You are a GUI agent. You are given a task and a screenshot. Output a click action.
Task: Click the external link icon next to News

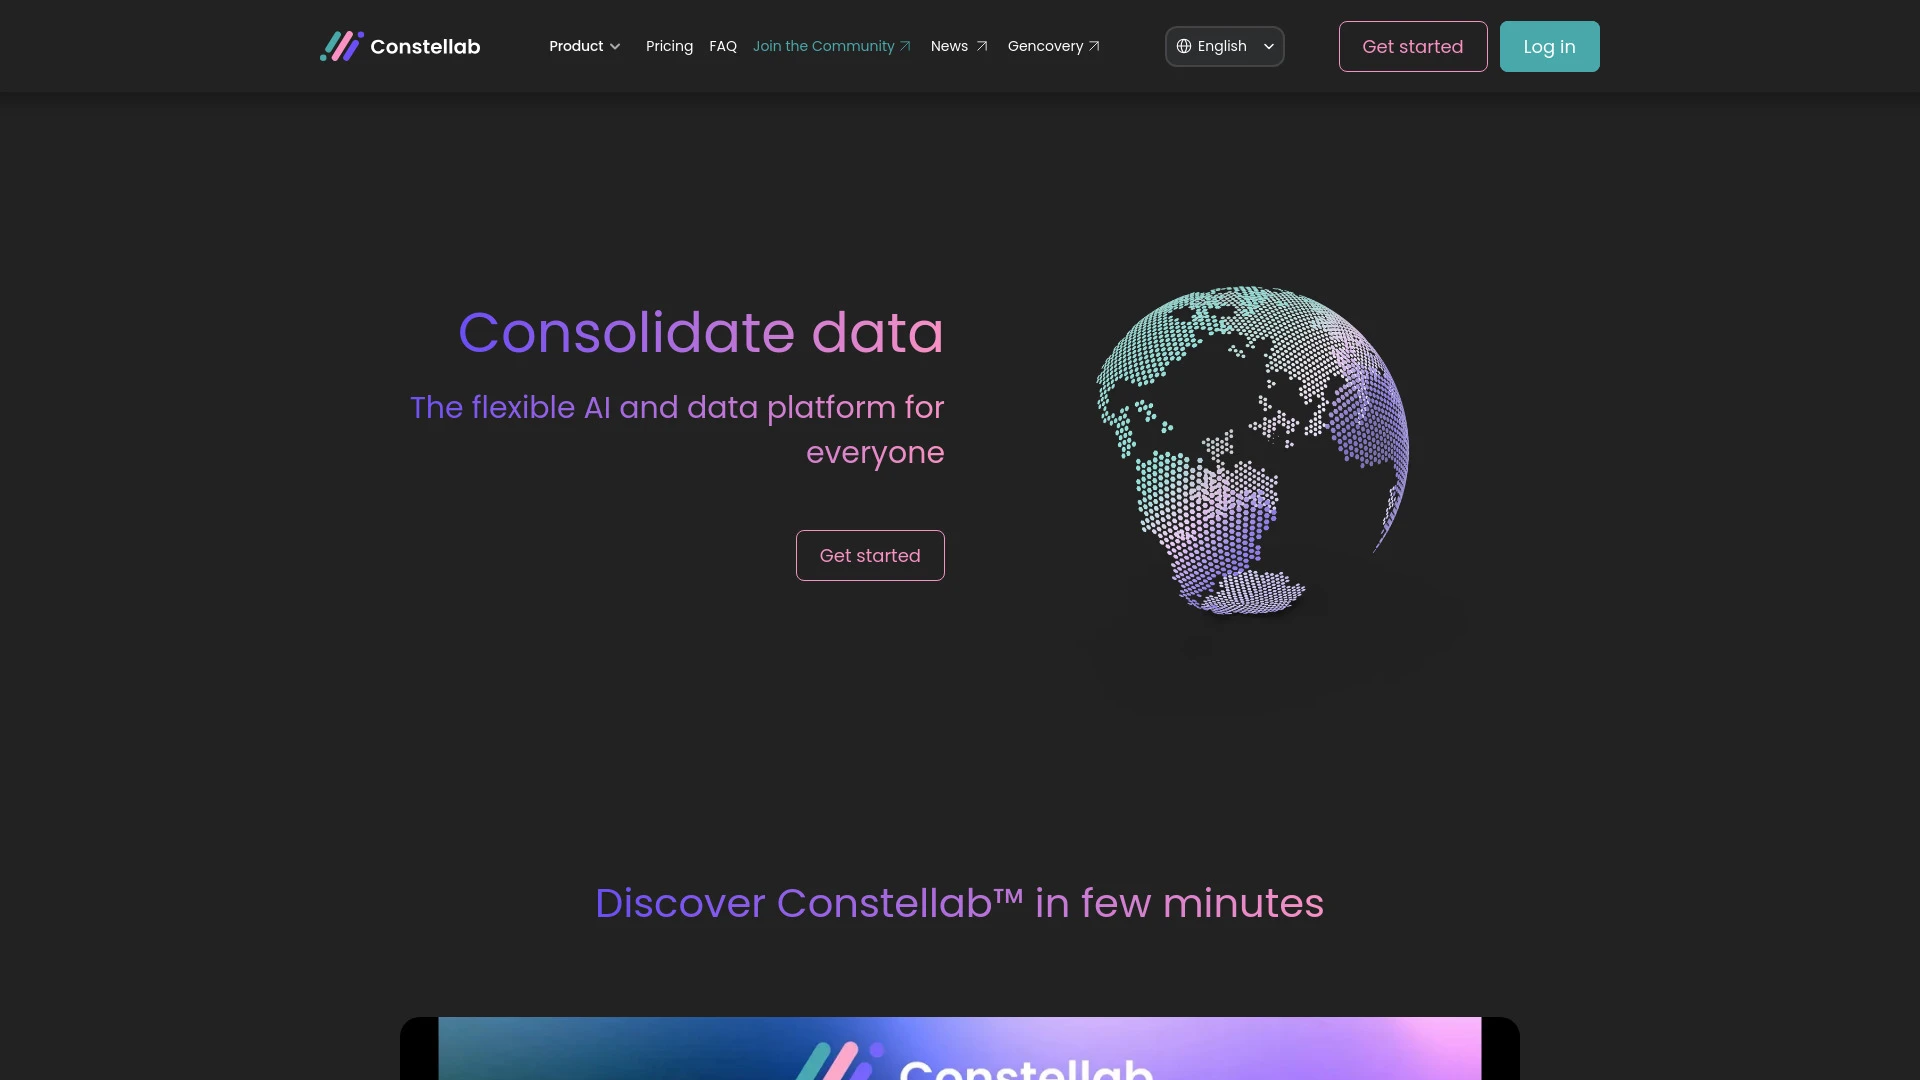coord(981,46)
